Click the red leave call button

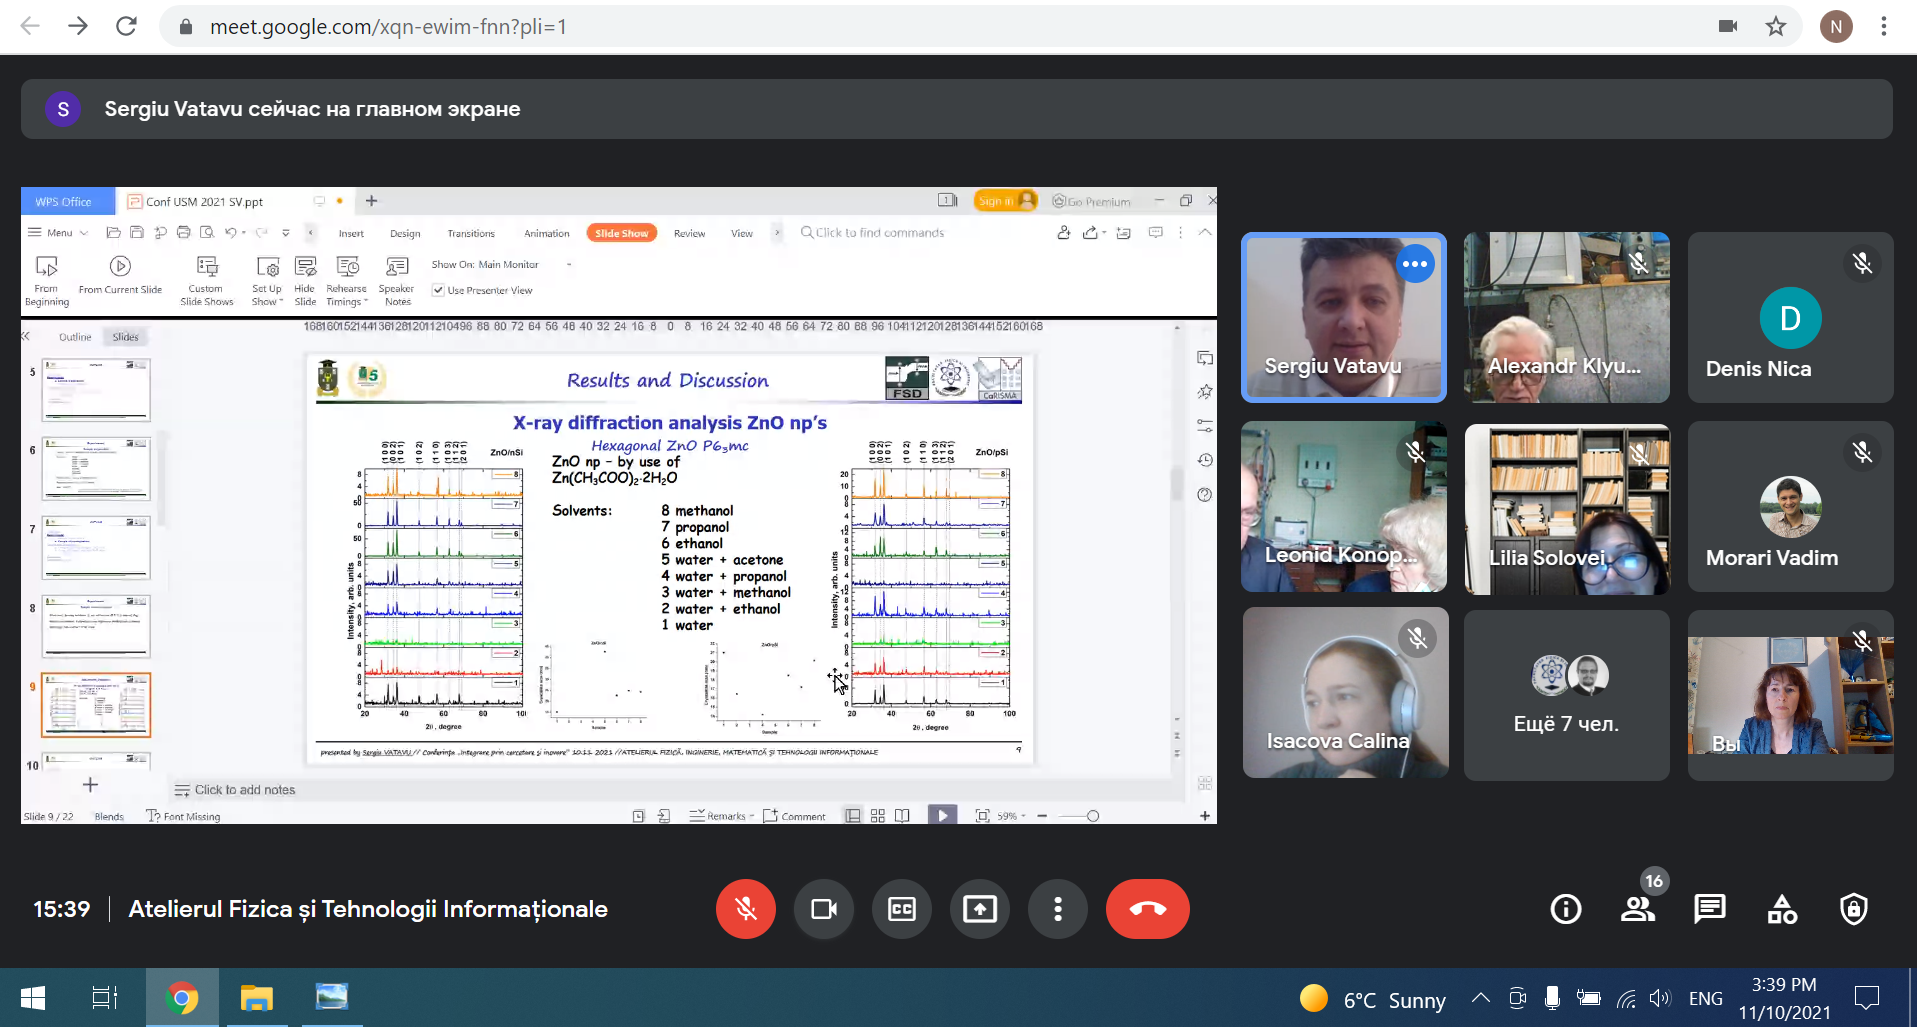(x=1147, y=909)
